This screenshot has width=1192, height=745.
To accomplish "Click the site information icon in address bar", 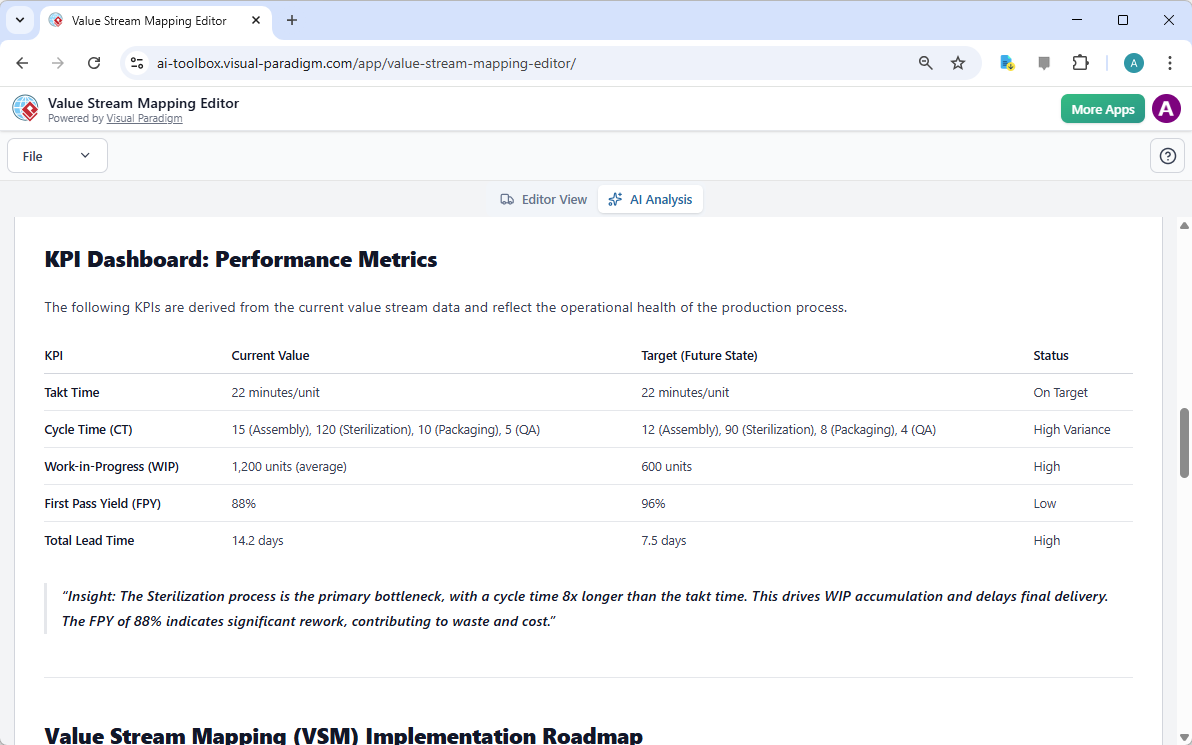I will coord(138,63).
